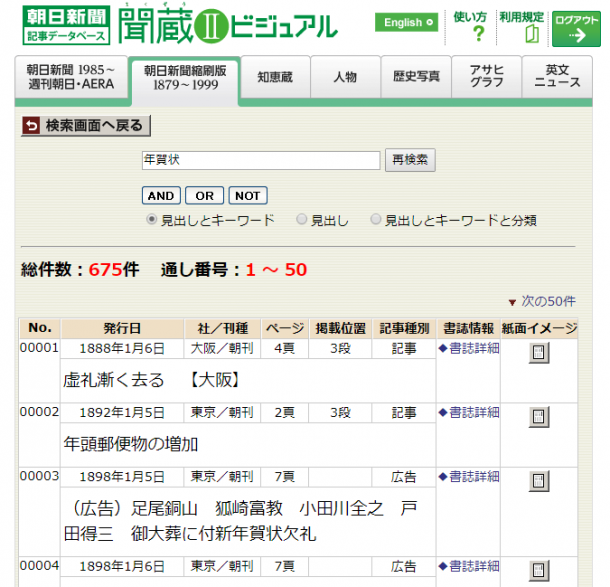
Task: Insert NOT operator
Action: click(247, 195)
